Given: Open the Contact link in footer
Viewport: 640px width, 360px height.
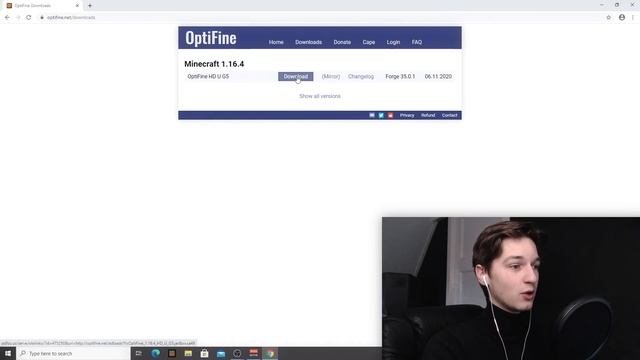Looking at the screenshot, I should tap(449, 116).
